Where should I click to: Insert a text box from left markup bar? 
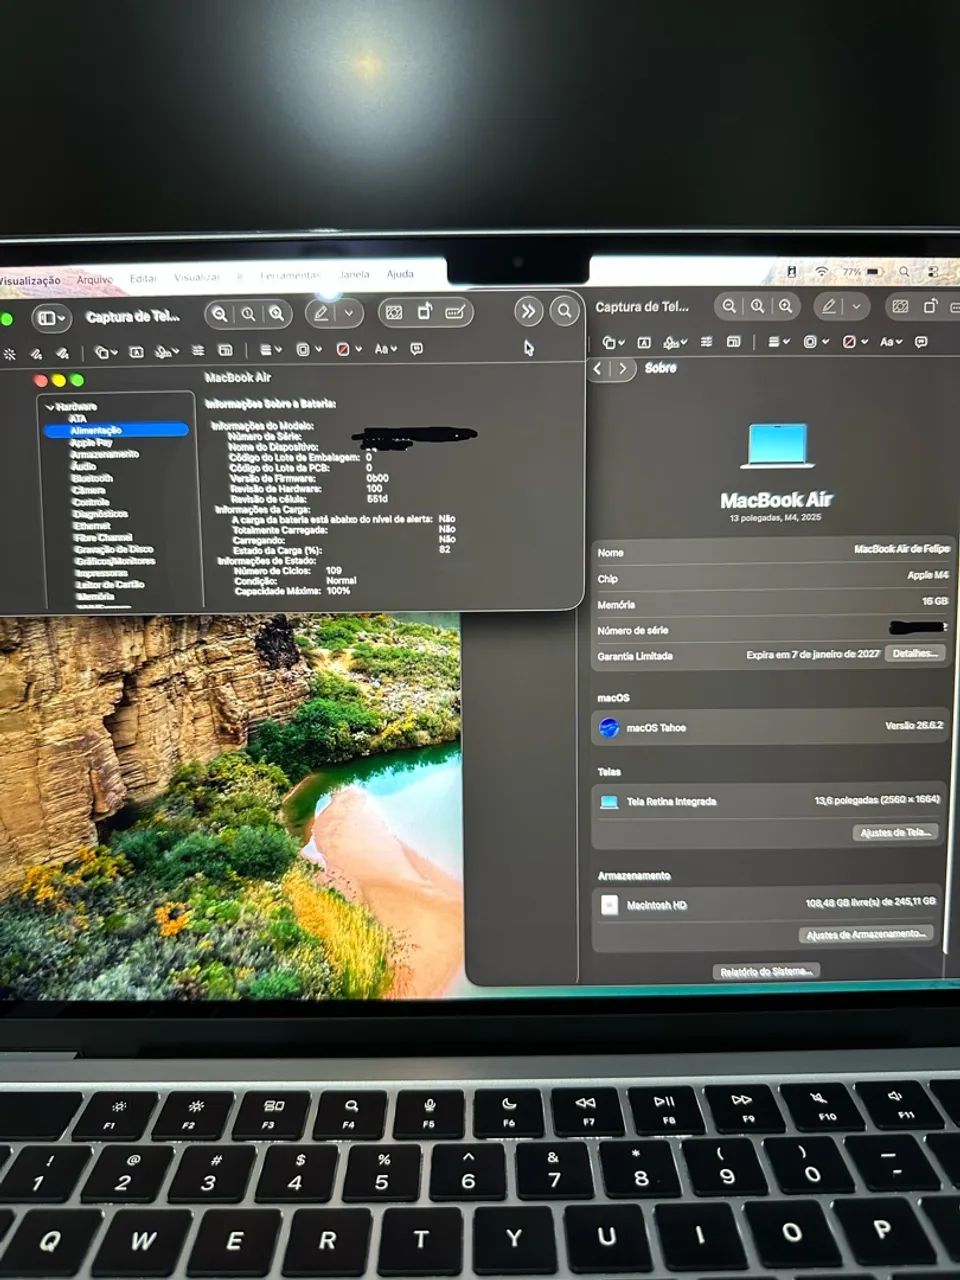pos(137,352)
